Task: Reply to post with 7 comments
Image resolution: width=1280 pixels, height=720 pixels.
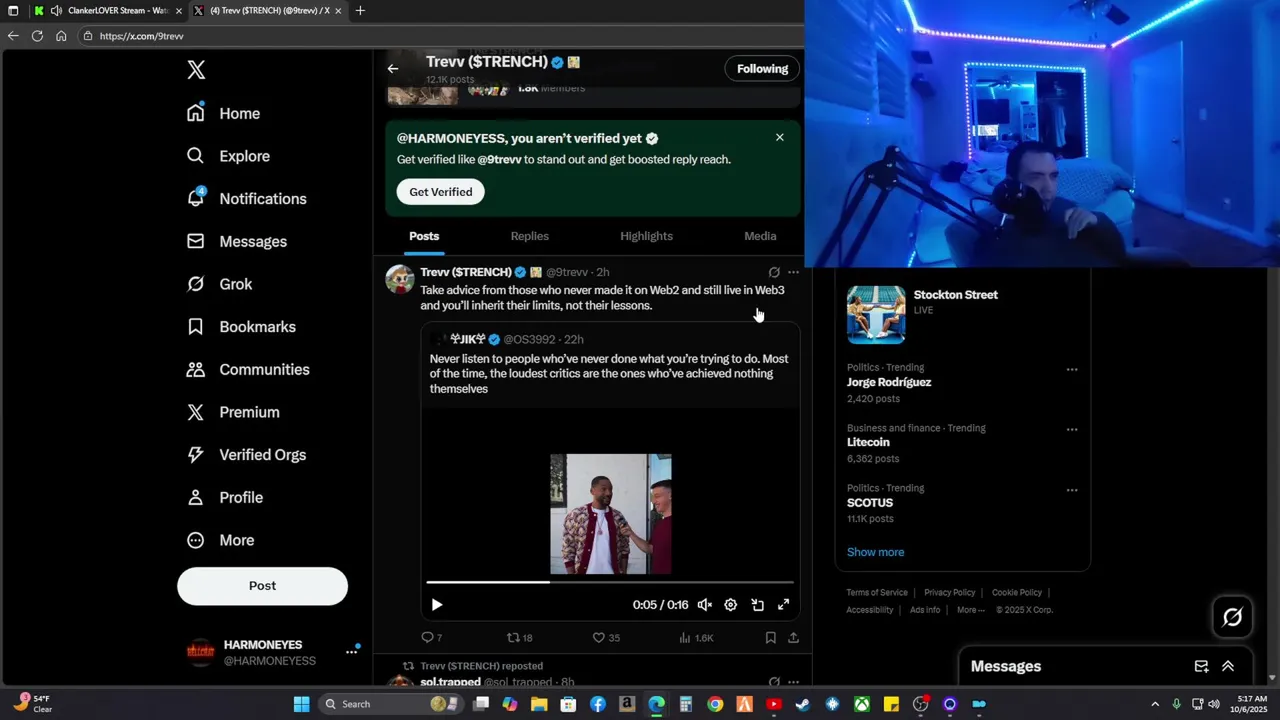Action: [x=431, y=638]
